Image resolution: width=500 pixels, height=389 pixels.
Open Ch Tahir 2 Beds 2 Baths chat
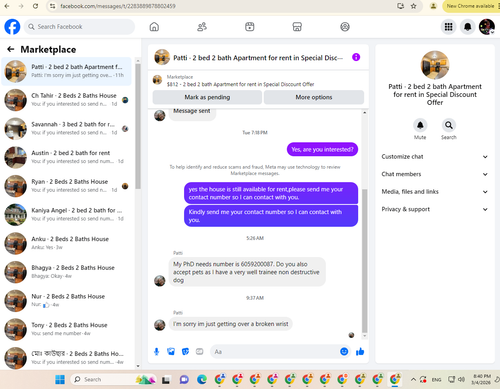tap(67, 100)
